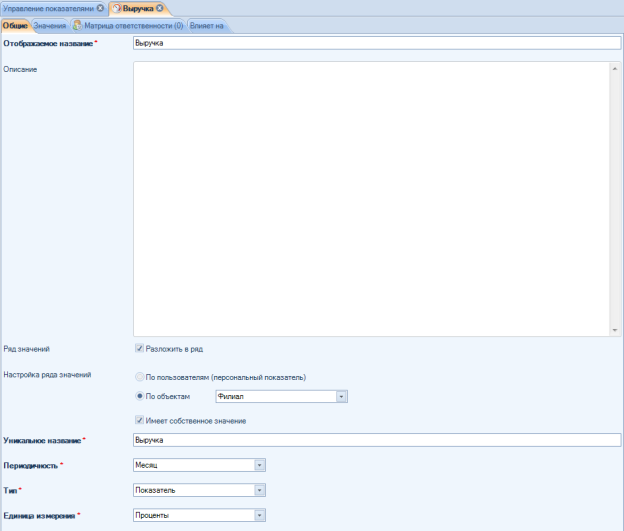
Task: Open the Влияет на tab
Action: pos(206,25)
